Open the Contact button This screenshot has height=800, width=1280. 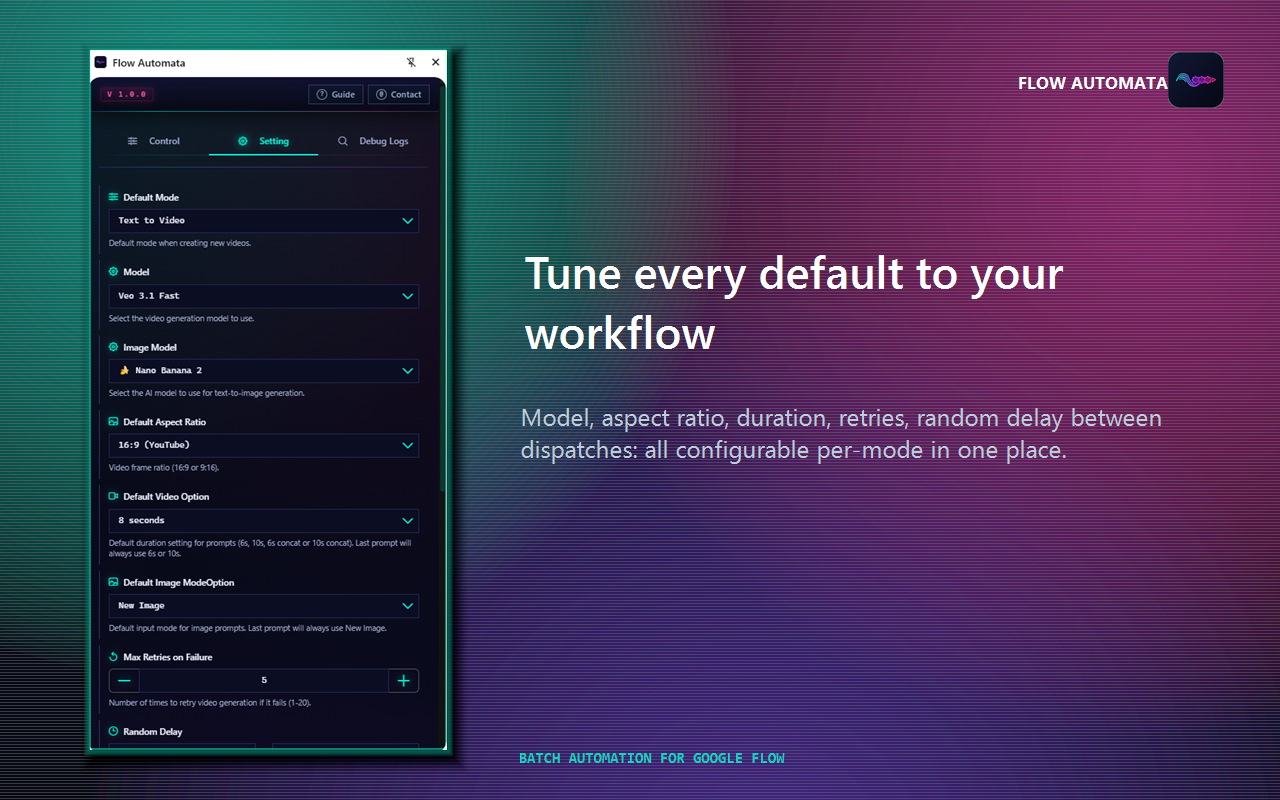coord(399,95)
